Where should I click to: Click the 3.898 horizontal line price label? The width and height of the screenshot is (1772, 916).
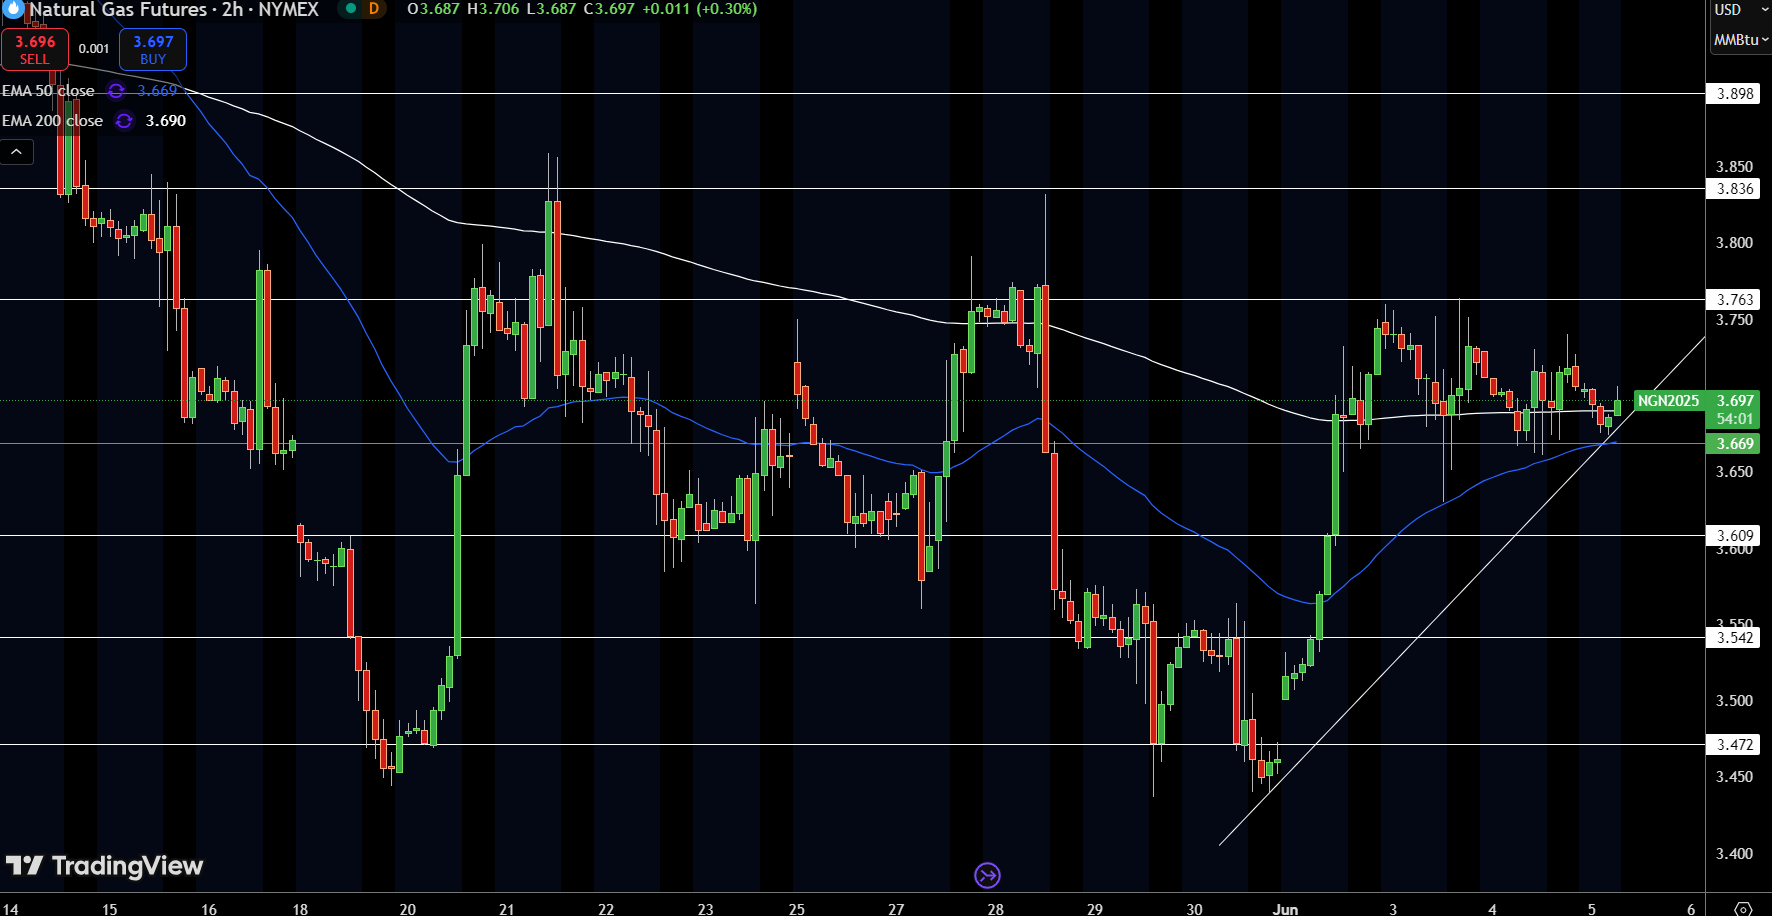pos(1735,94)
